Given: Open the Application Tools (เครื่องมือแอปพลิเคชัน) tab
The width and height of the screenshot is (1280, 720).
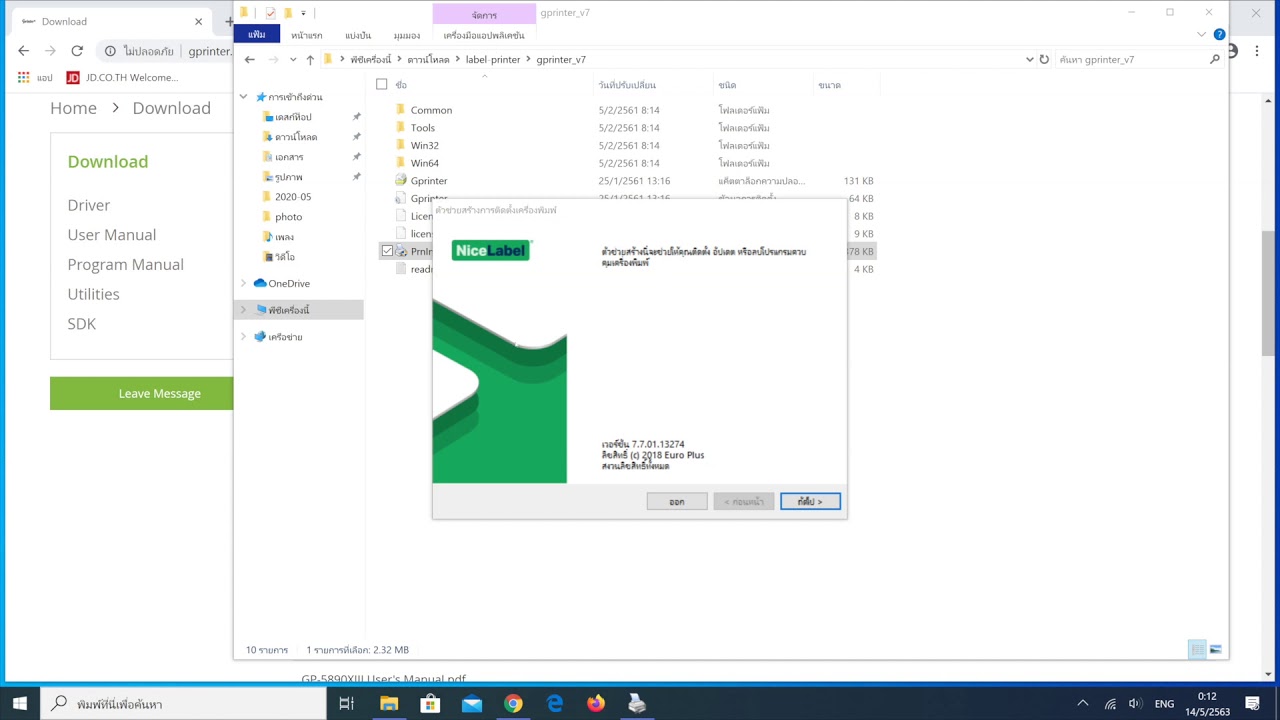Looking at the screenshot, I should [x=484, y=35].
